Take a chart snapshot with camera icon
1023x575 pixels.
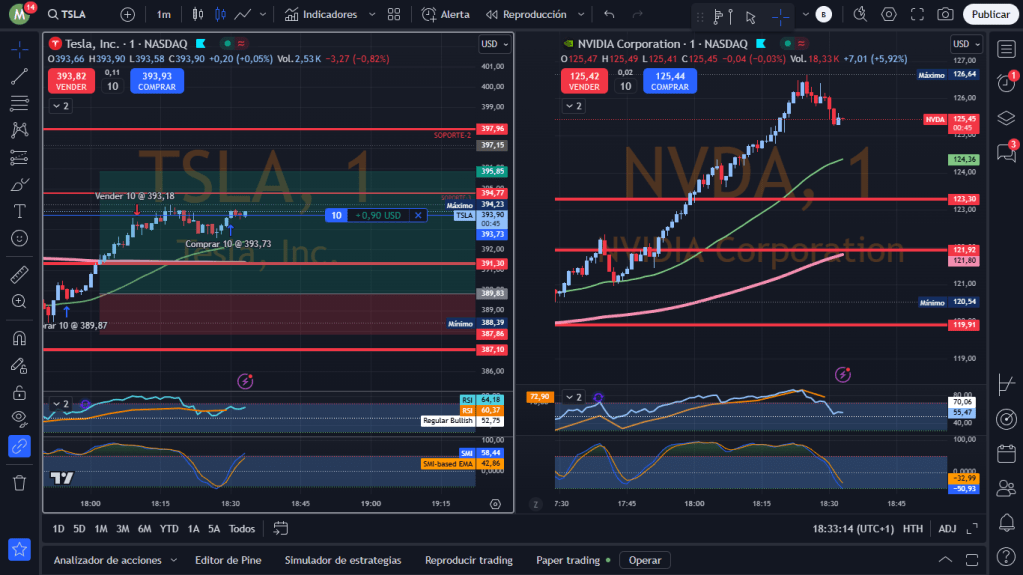(945, 14)
